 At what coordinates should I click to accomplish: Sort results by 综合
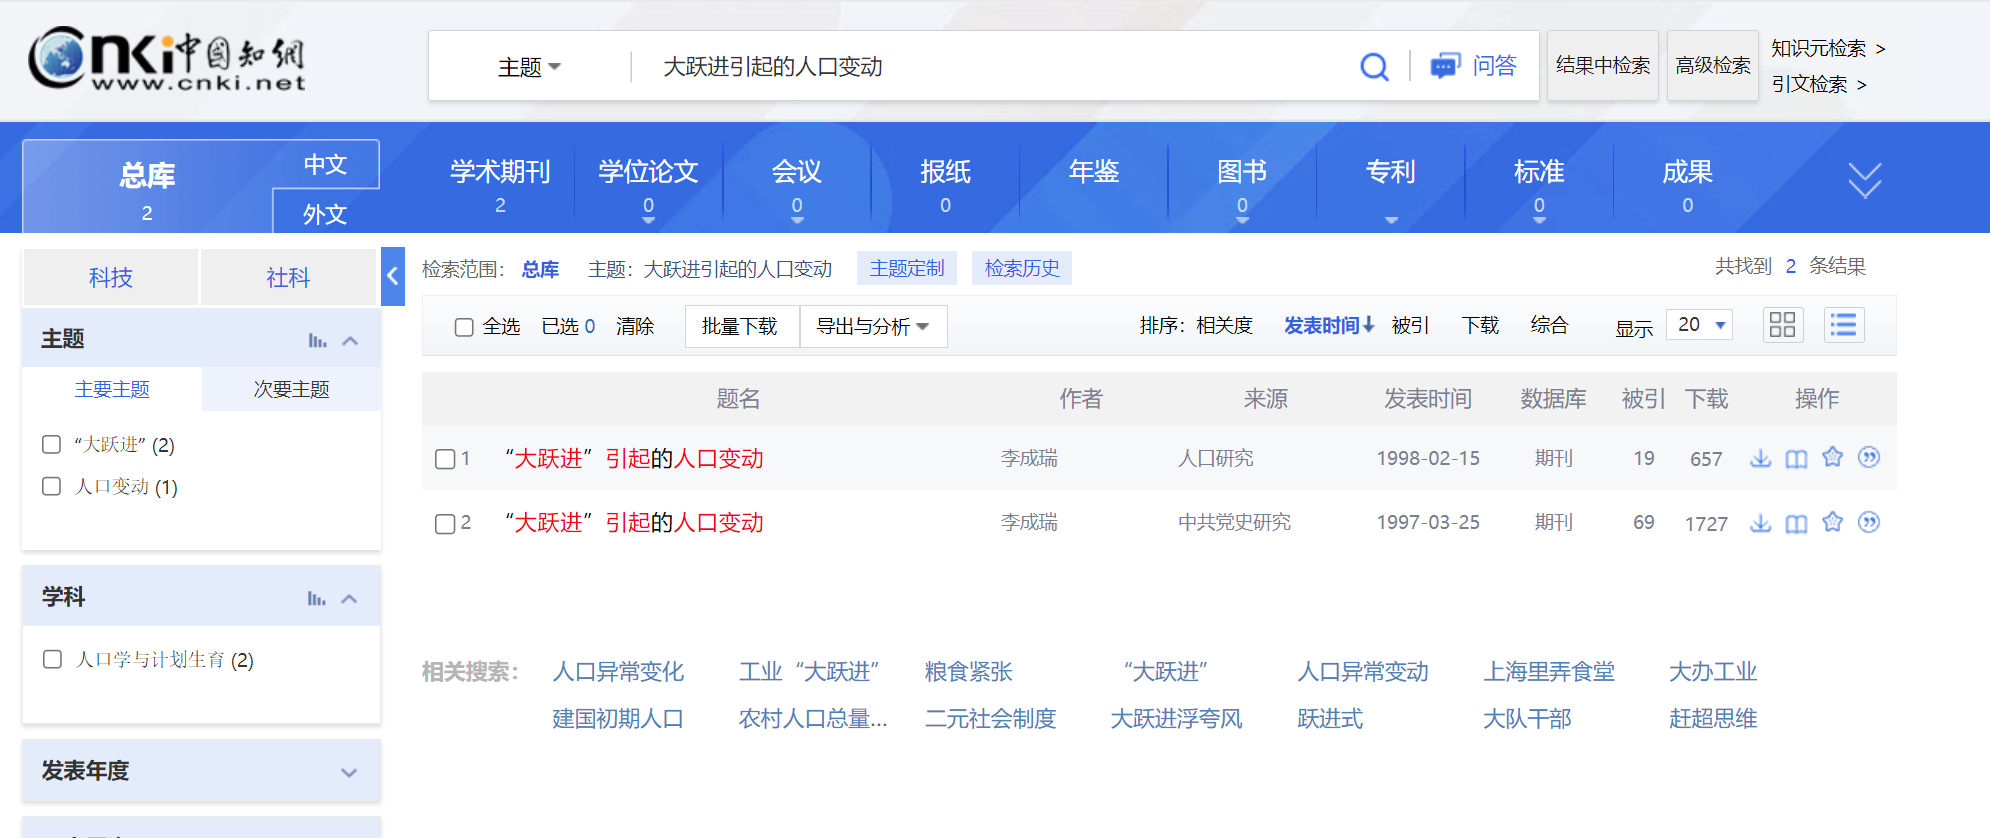1549,325
